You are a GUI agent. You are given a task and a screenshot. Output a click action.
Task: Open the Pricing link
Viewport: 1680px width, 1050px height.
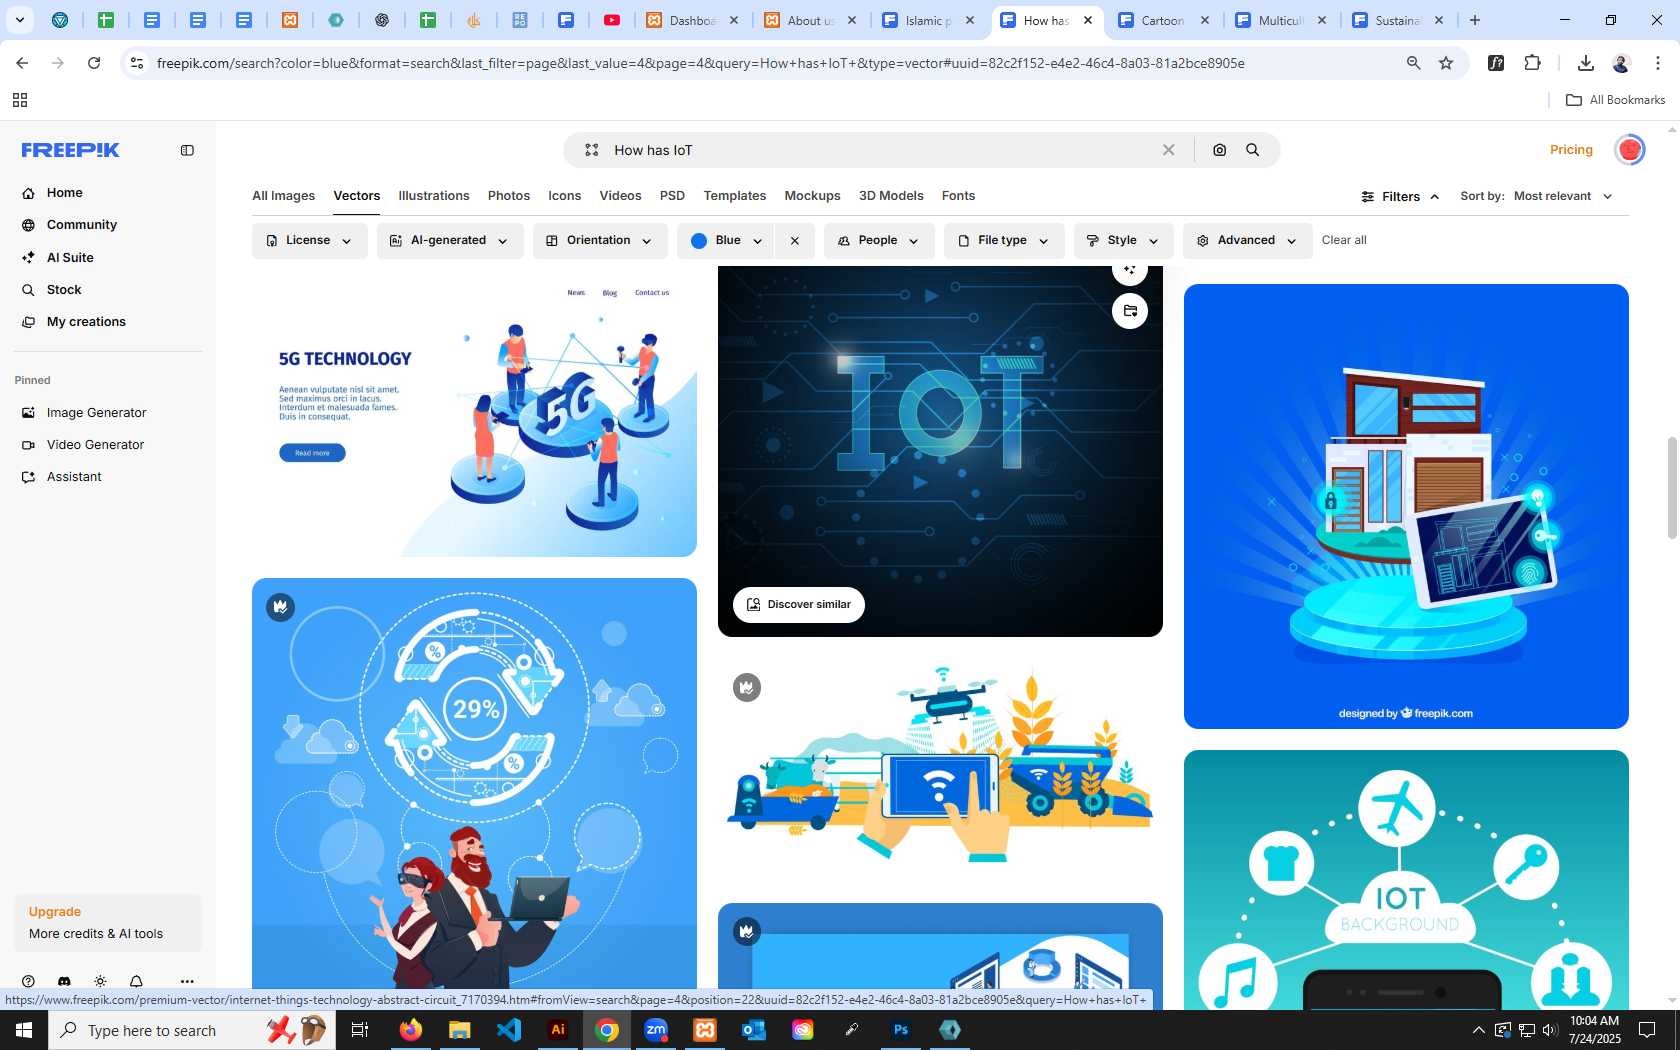tap(1571, 150)
